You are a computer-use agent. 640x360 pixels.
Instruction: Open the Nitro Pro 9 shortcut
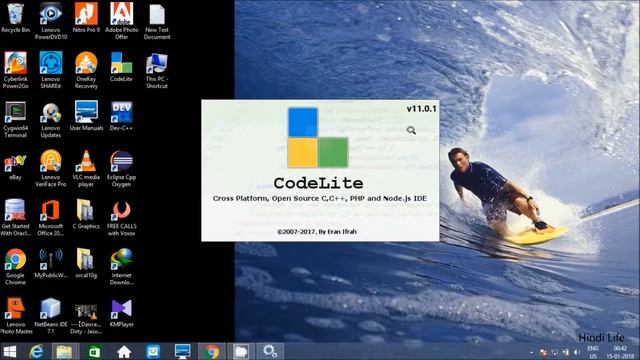click(86, 18)
